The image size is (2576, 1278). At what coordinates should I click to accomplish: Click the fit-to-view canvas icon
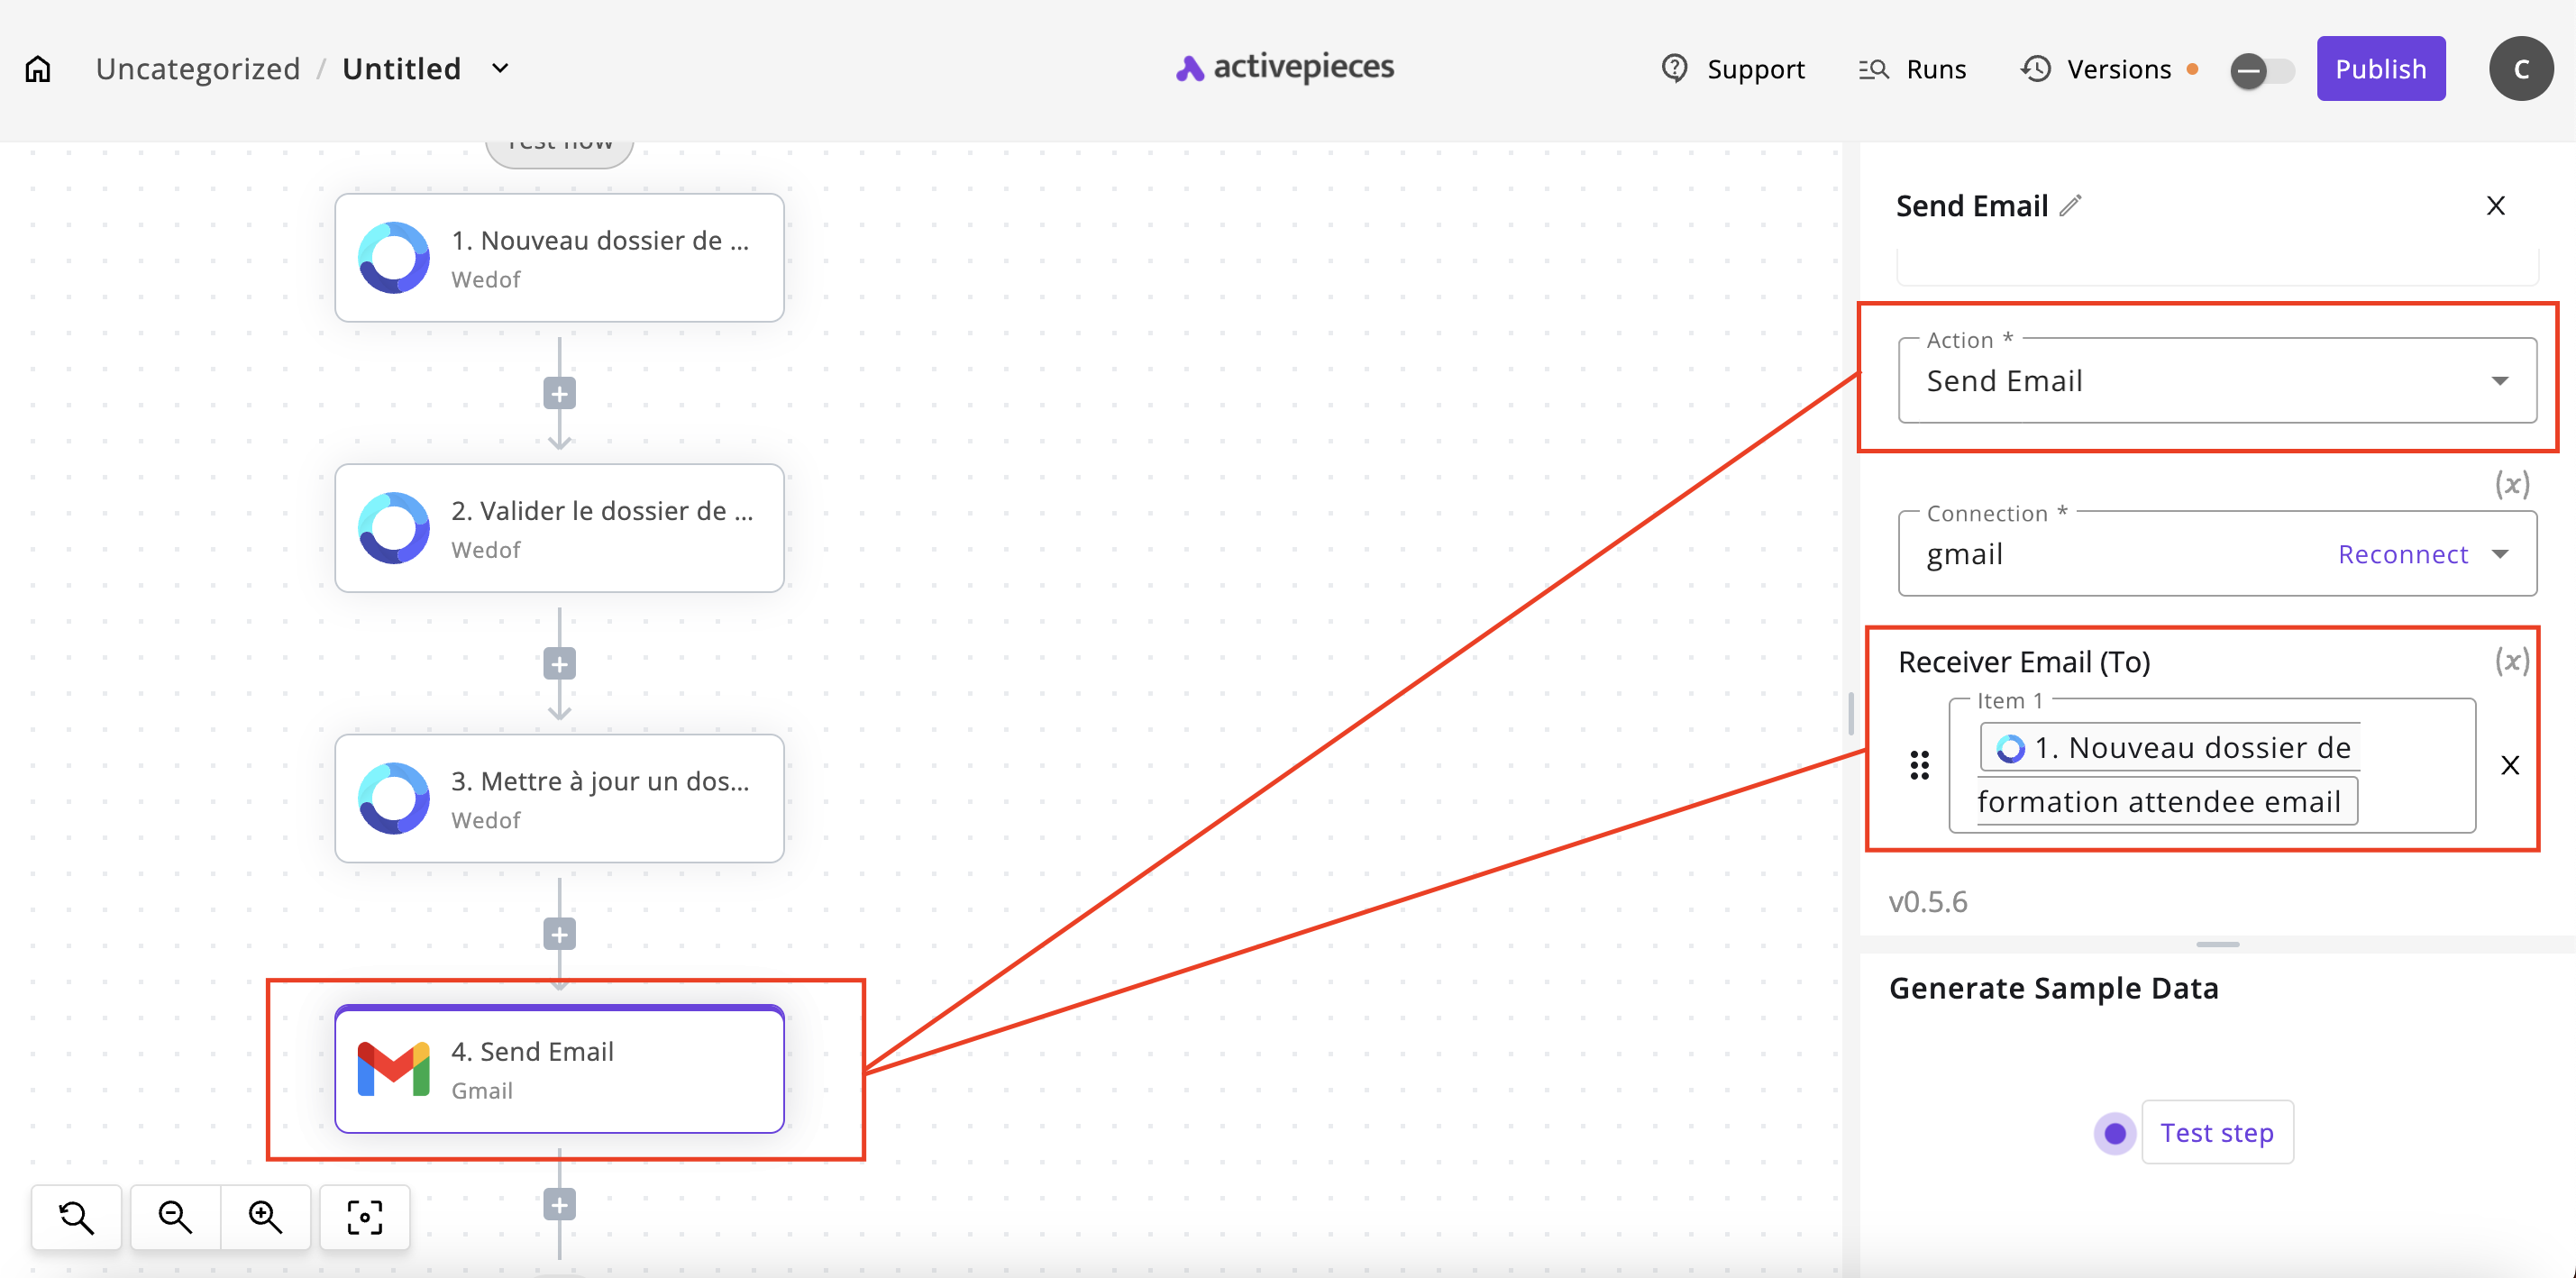pos(364,1217)
